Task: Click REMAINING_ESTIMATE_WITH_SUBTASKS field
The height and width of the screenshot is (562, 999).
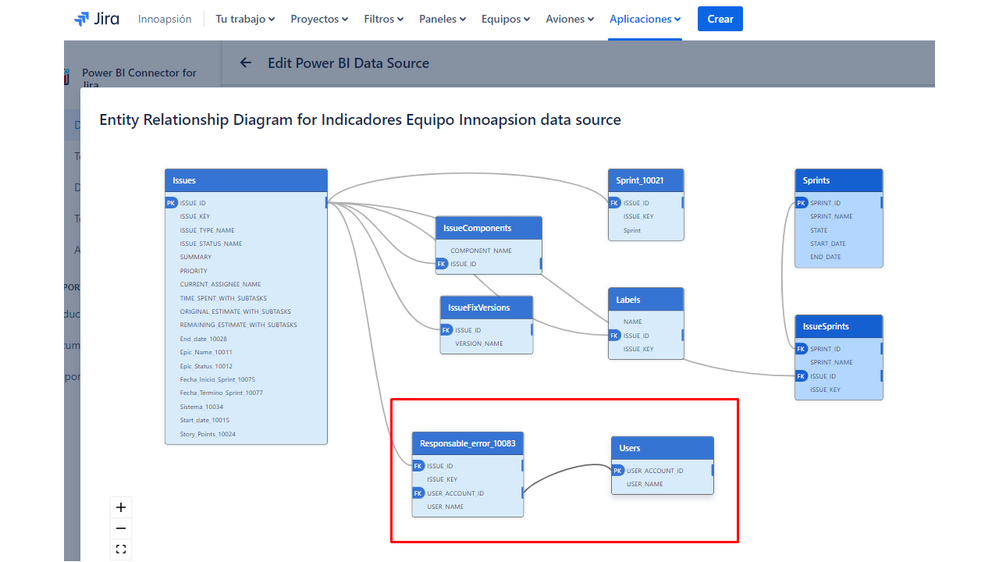Action: pos(238,325)
